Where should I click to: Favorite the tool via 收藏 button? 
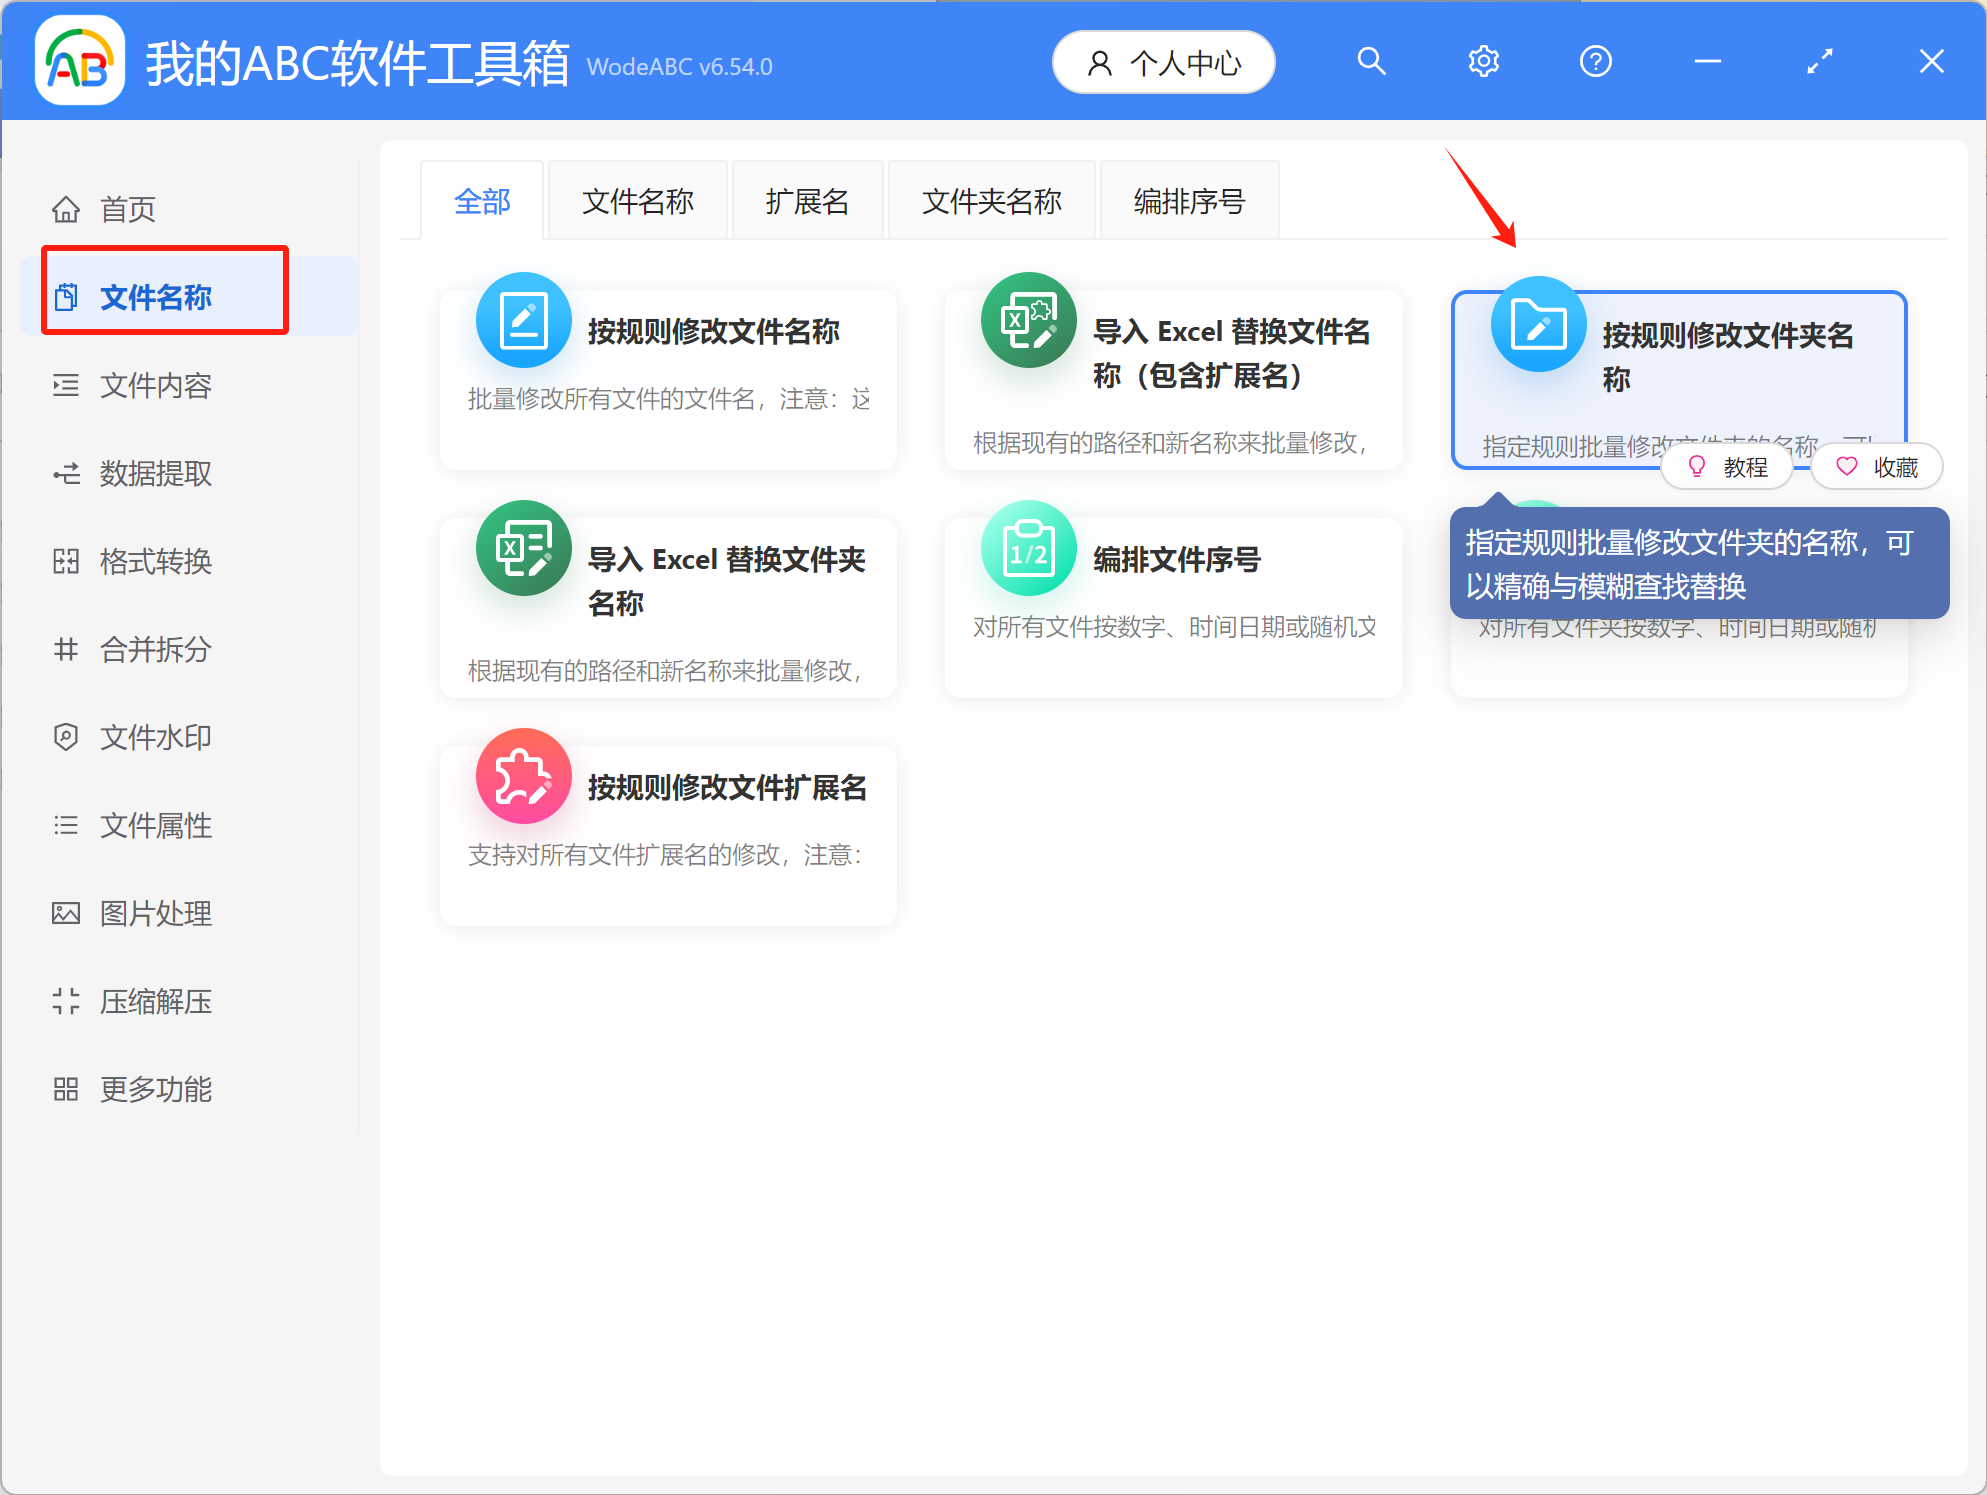point(1877,466)
